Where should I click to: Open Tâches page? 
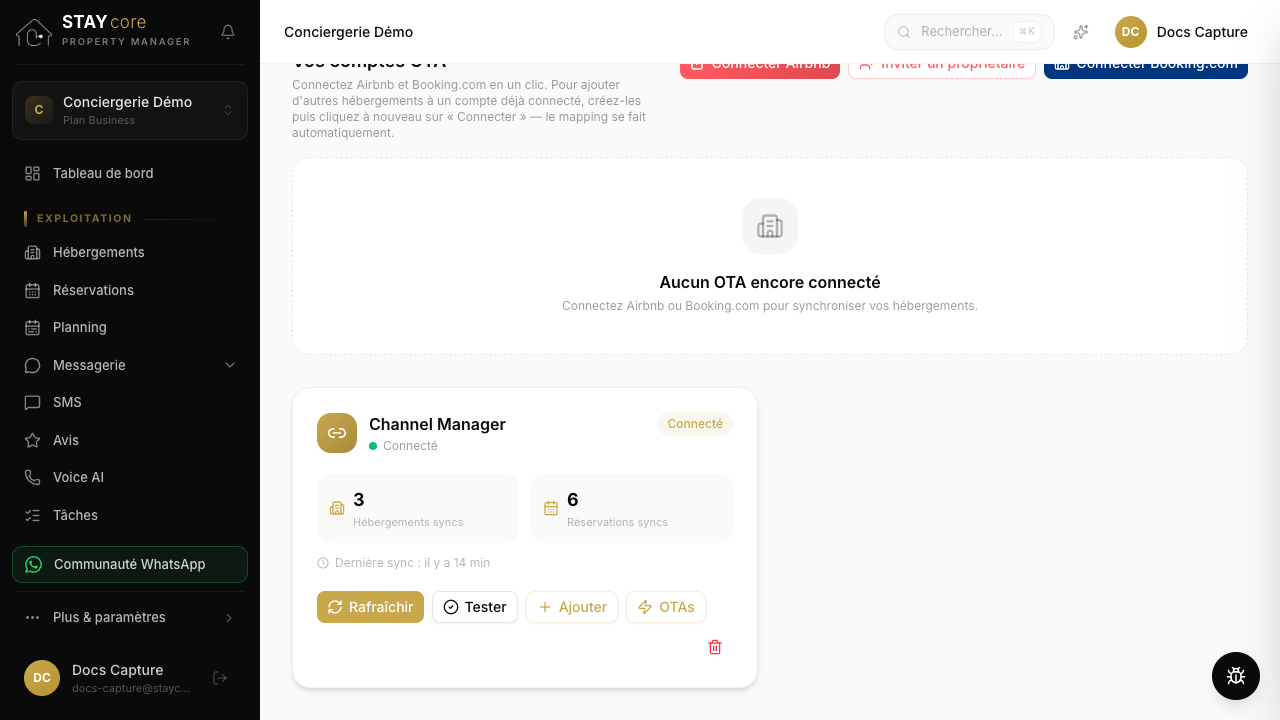click(130, 515)
